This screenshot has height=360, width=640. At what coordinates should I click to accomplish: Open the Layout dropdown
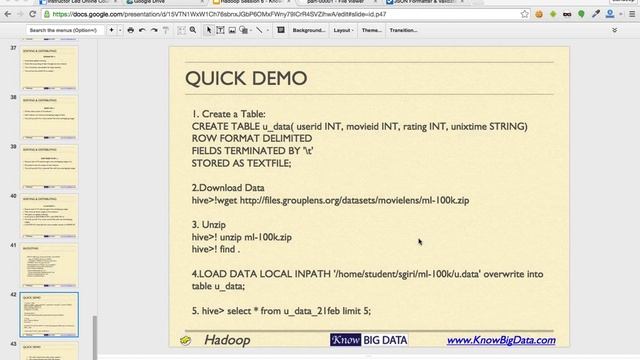(343, 30)
